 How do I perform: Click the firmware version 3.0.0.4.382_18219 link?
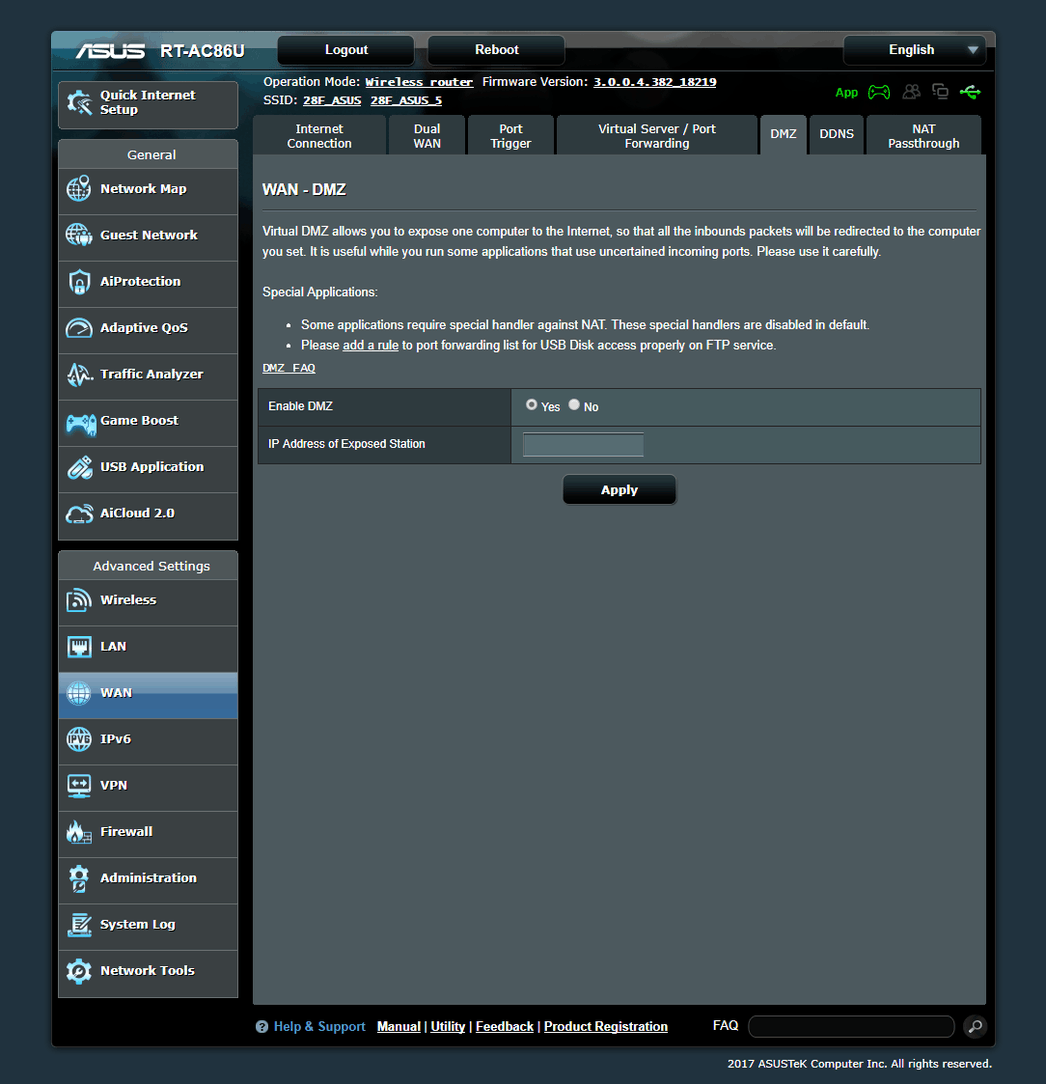pos(655,82)
